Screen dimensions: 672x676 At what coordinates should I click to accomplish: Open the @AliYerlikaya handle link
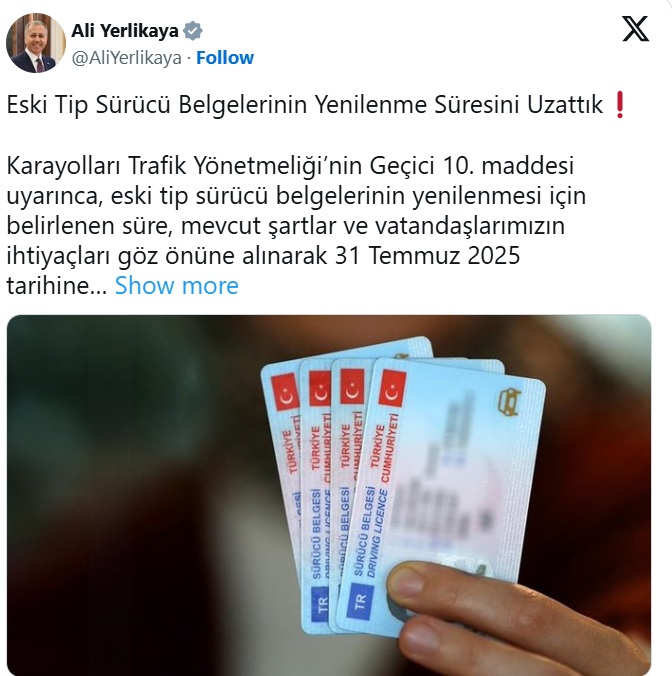pos(126,58)
